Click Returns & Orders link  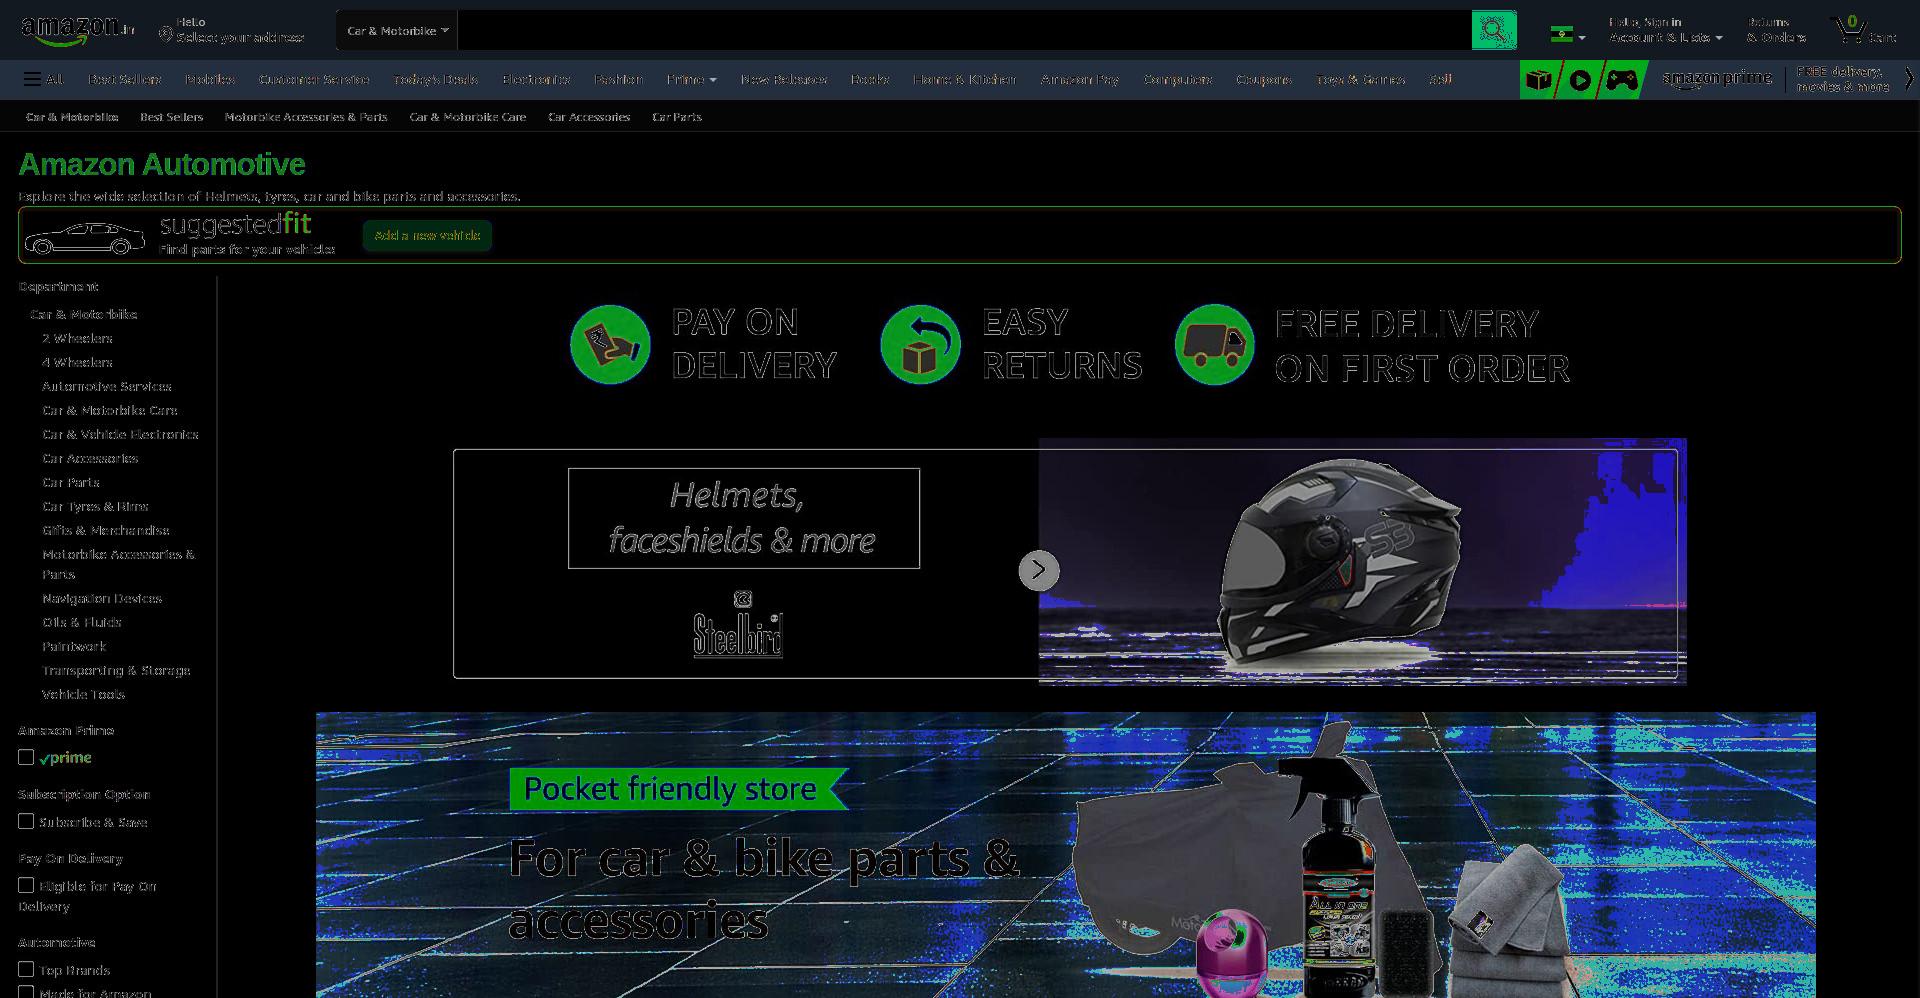(x=1776, y=30)
